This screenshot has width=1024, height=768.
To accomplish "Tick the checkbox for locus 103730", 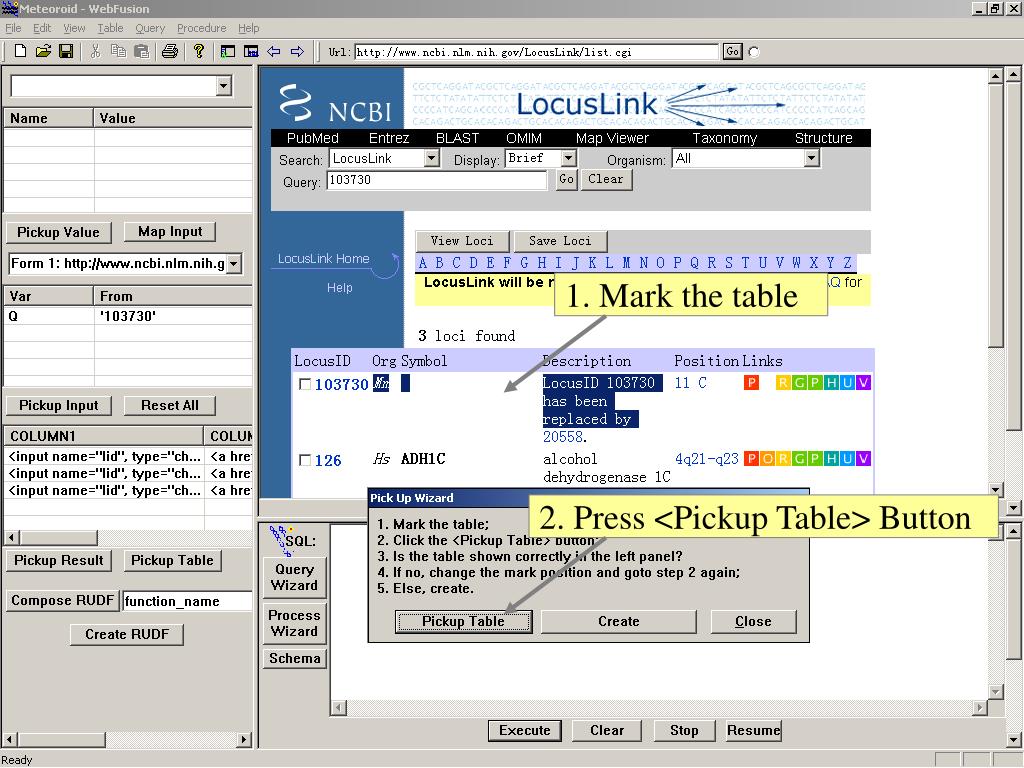I will (304, 384).
